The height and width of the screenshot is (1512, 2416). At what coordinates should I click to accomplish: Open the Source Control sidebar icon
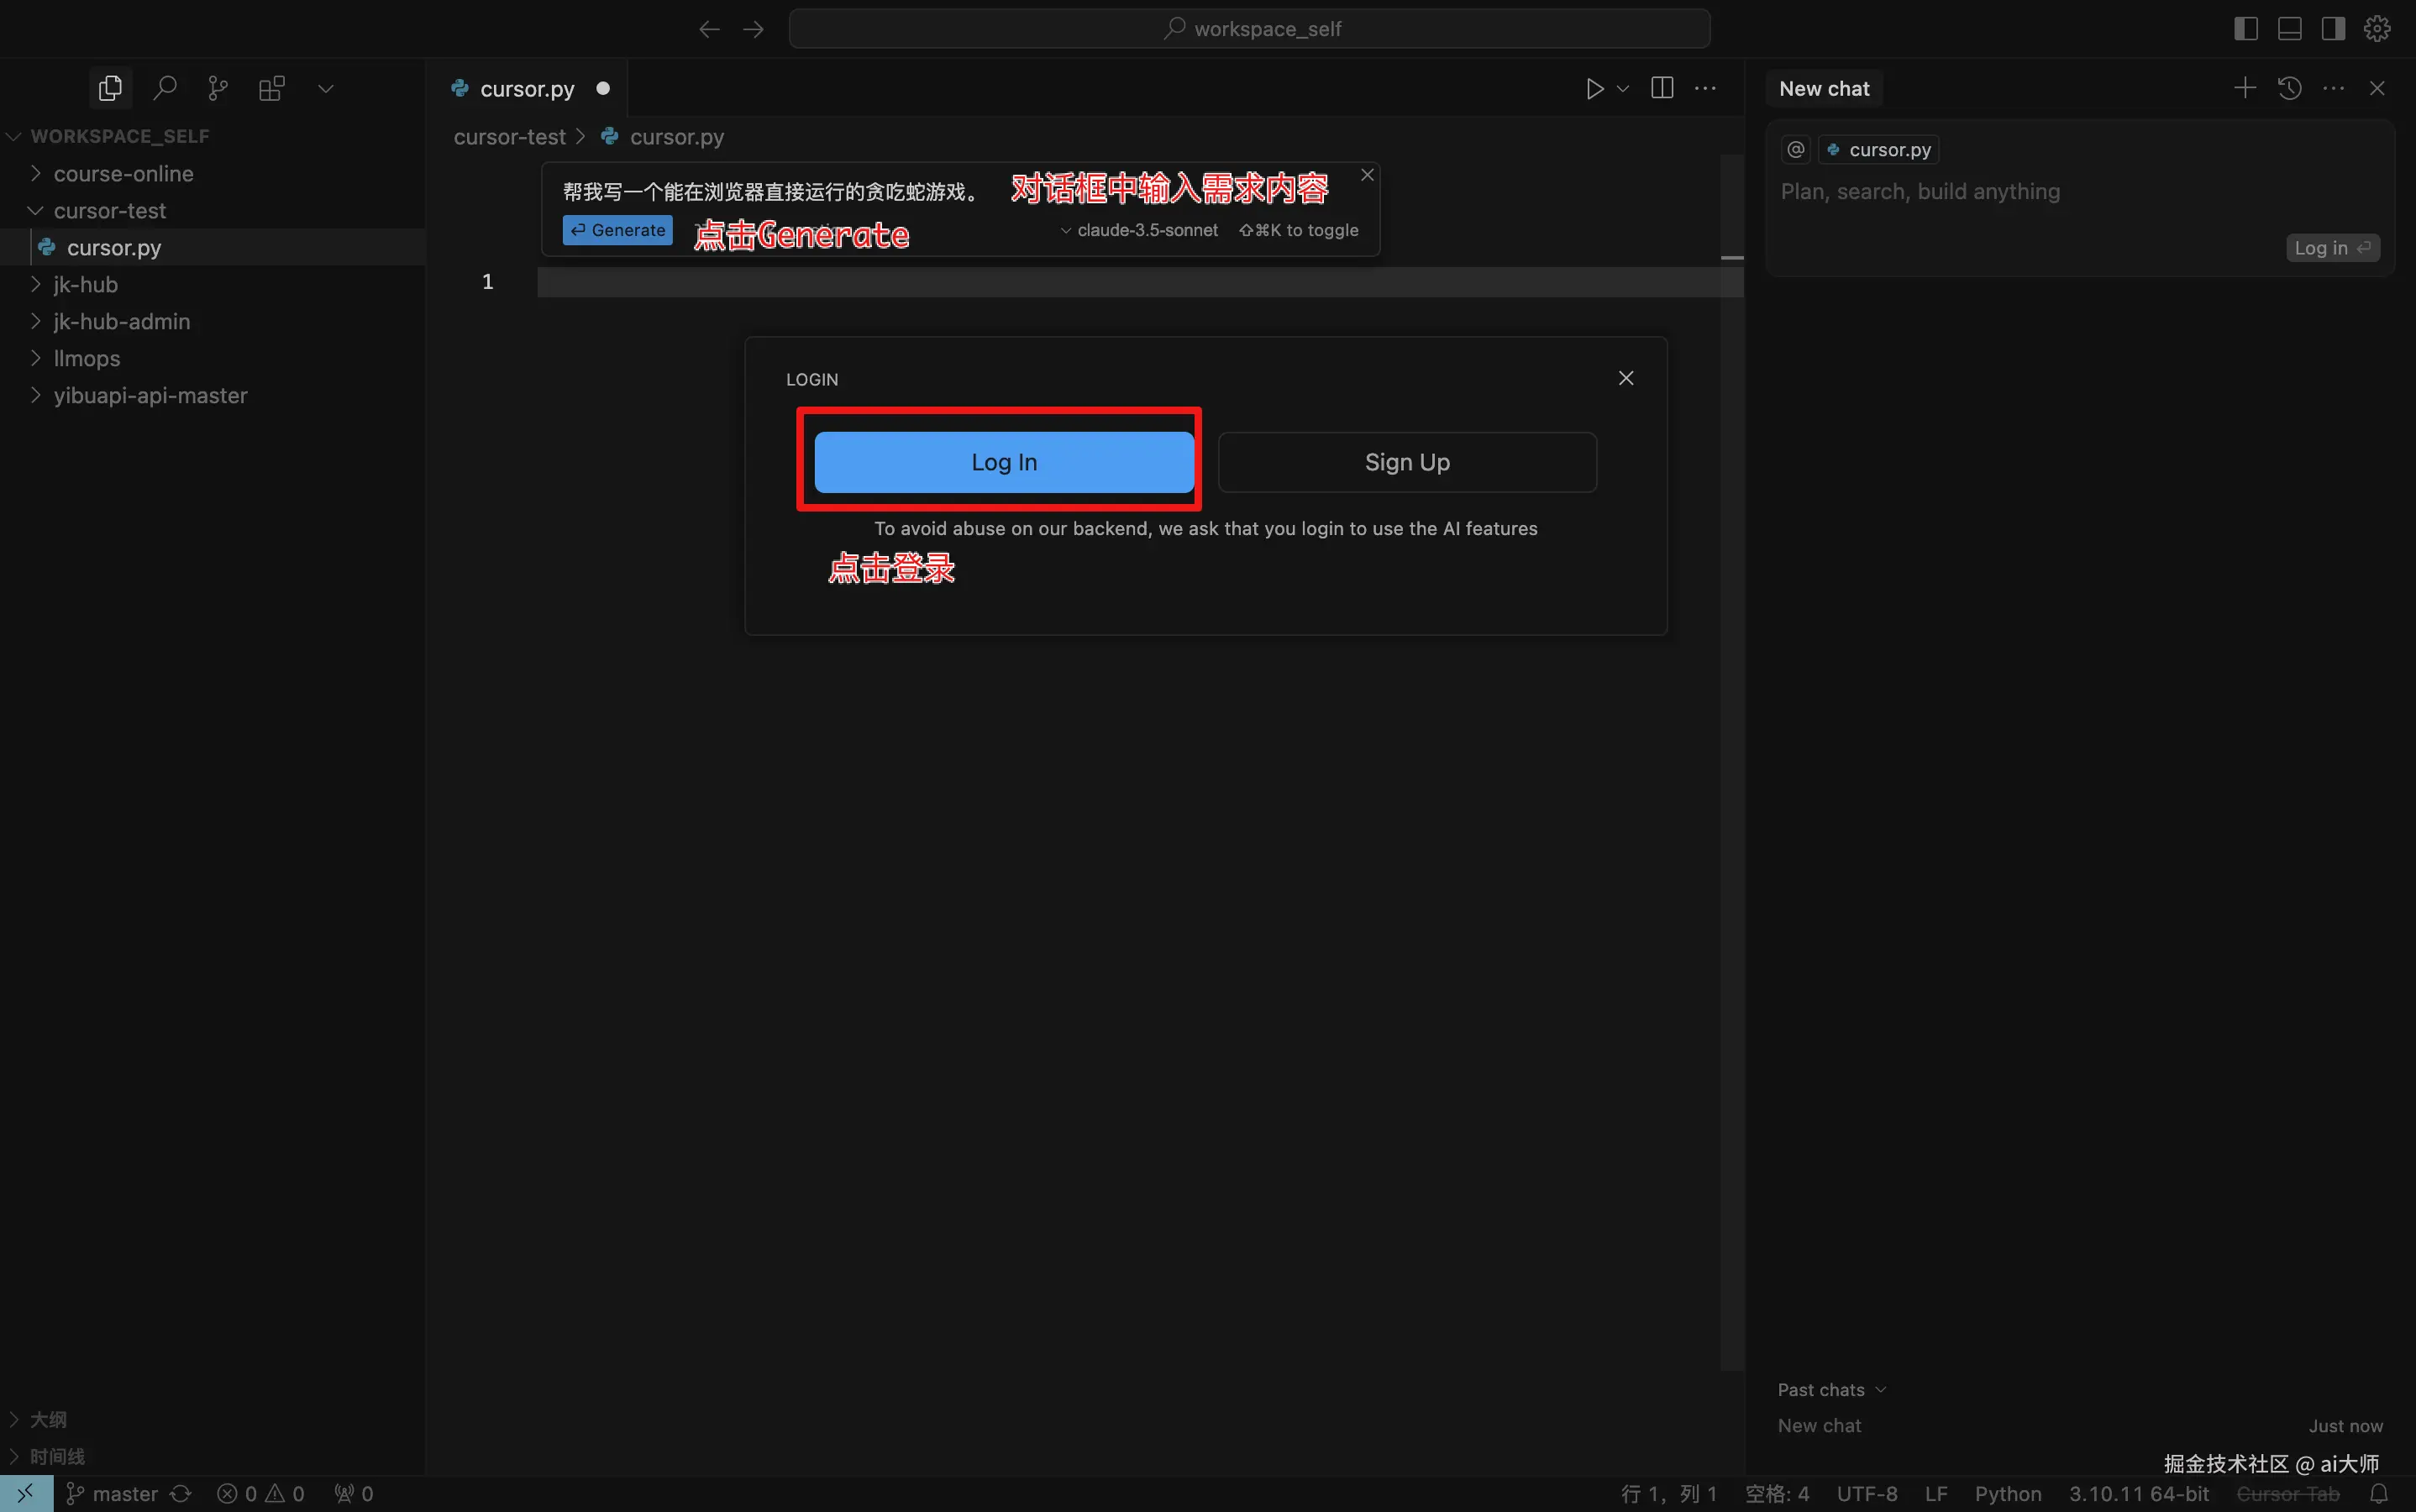218,88
